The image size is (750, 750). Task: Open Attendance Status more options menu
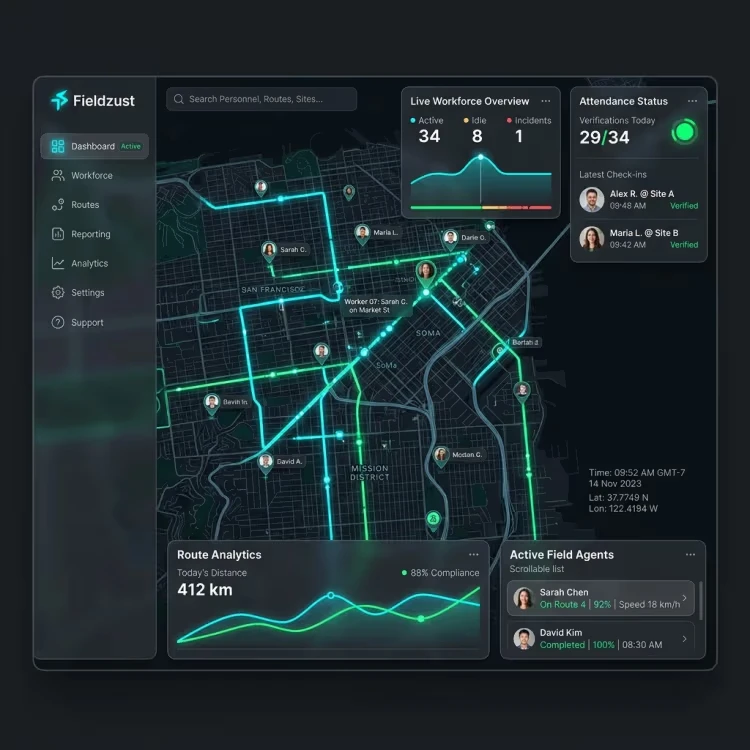point(692,101)
